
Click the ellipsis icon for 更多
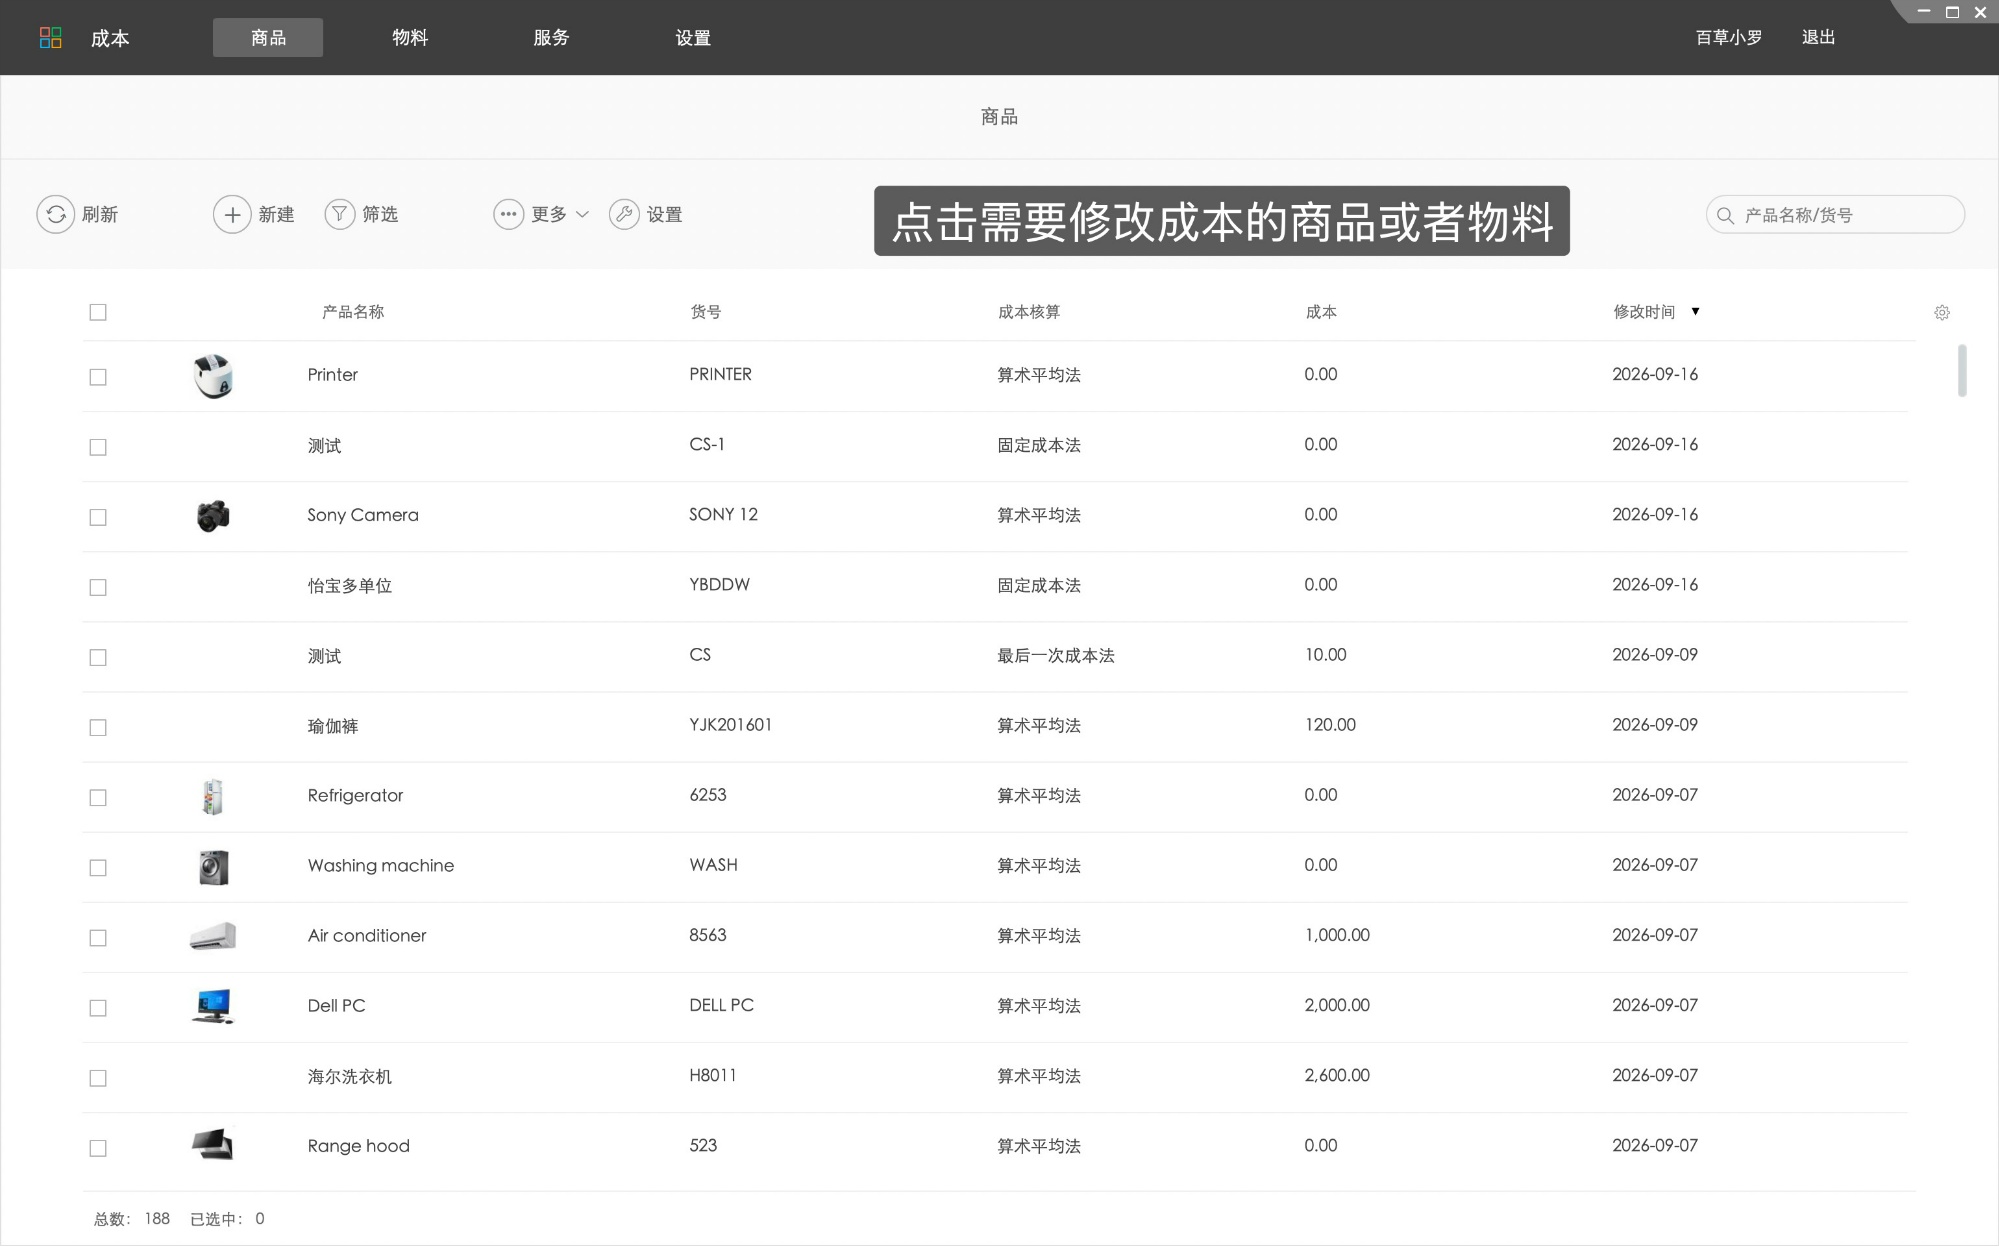pyautogui.click(x=508, y=214)
